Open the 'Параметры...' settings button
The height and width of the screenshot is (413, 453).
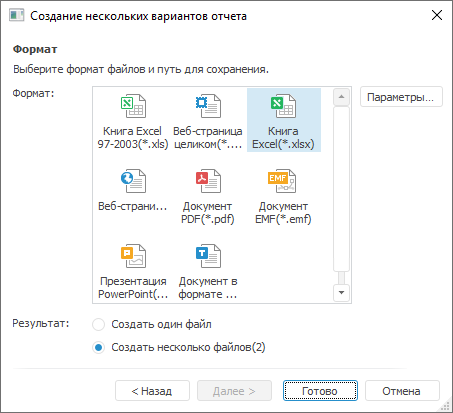(x=401, y=97)
